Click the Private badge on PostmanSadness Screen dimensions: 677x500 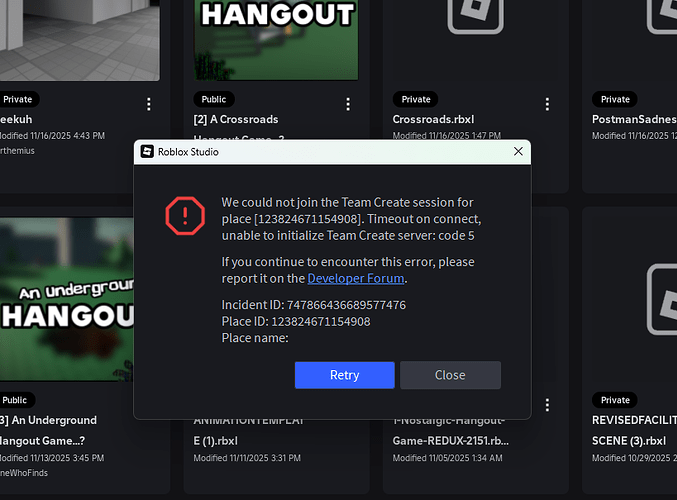[x=615, y=99]
